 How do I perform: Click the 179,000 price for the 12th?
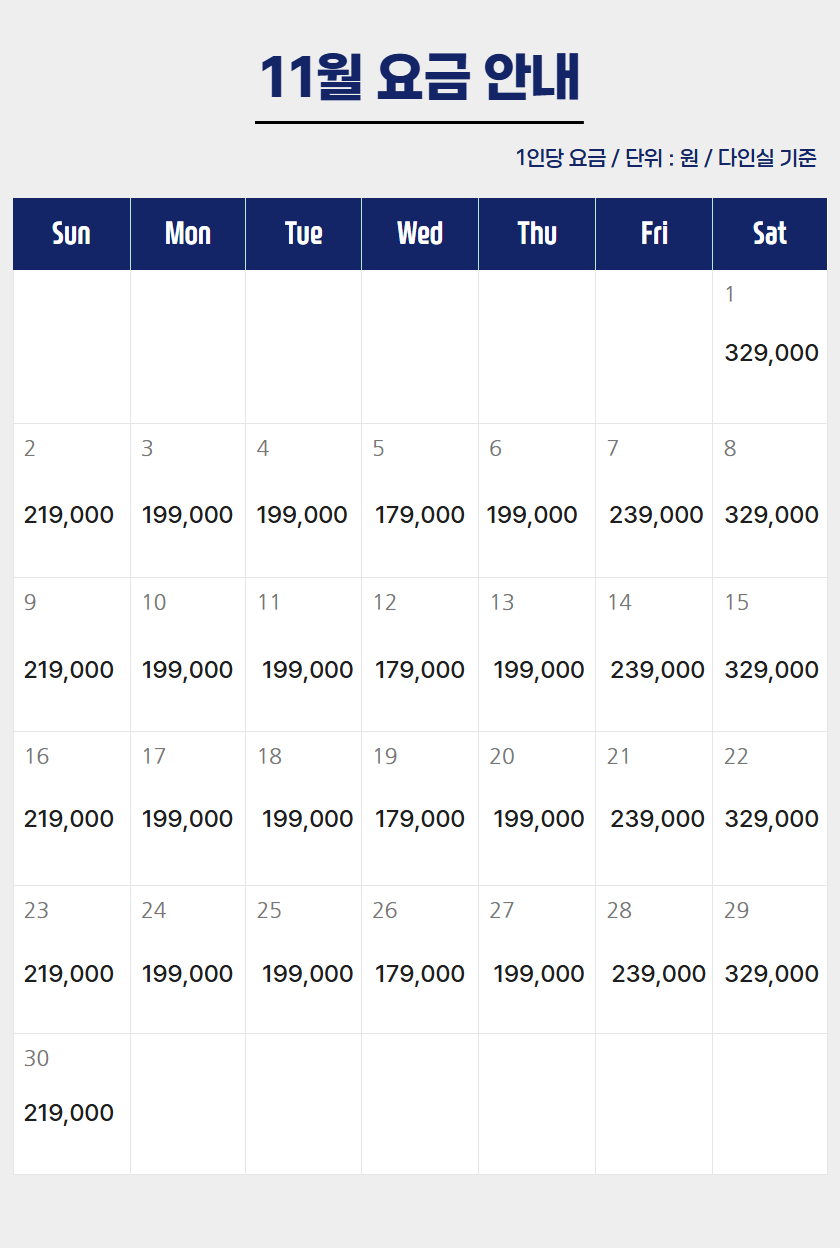pos(420,670)
